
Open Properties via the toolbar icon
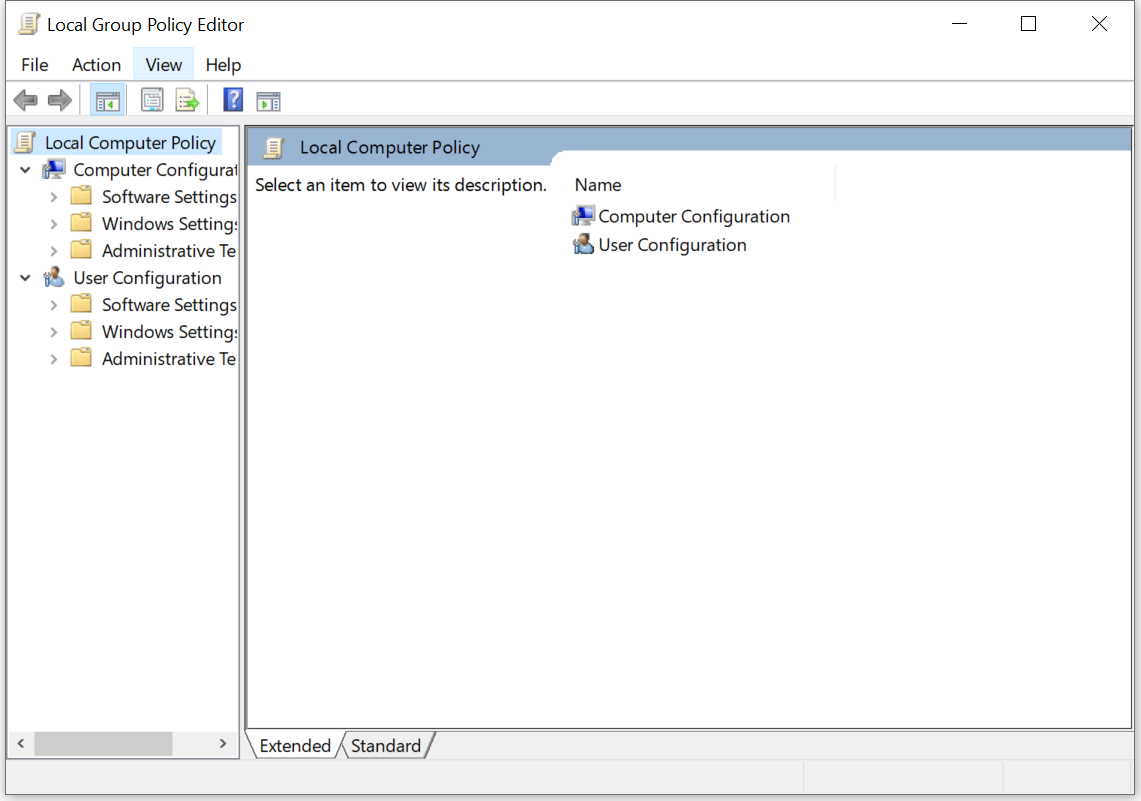(x=151, y=100)
